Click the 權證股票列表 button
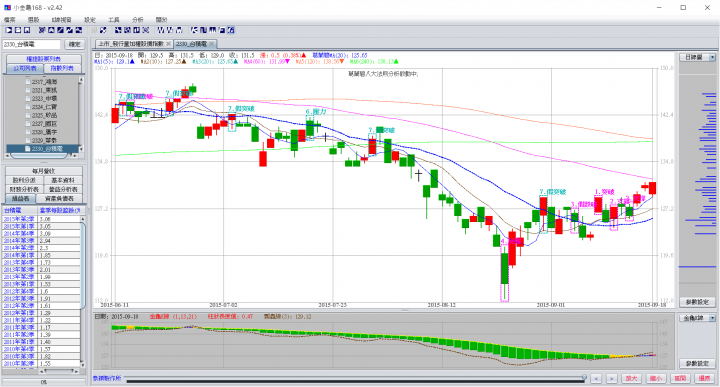This screenshot has height=387, width=720. [44, 59]
